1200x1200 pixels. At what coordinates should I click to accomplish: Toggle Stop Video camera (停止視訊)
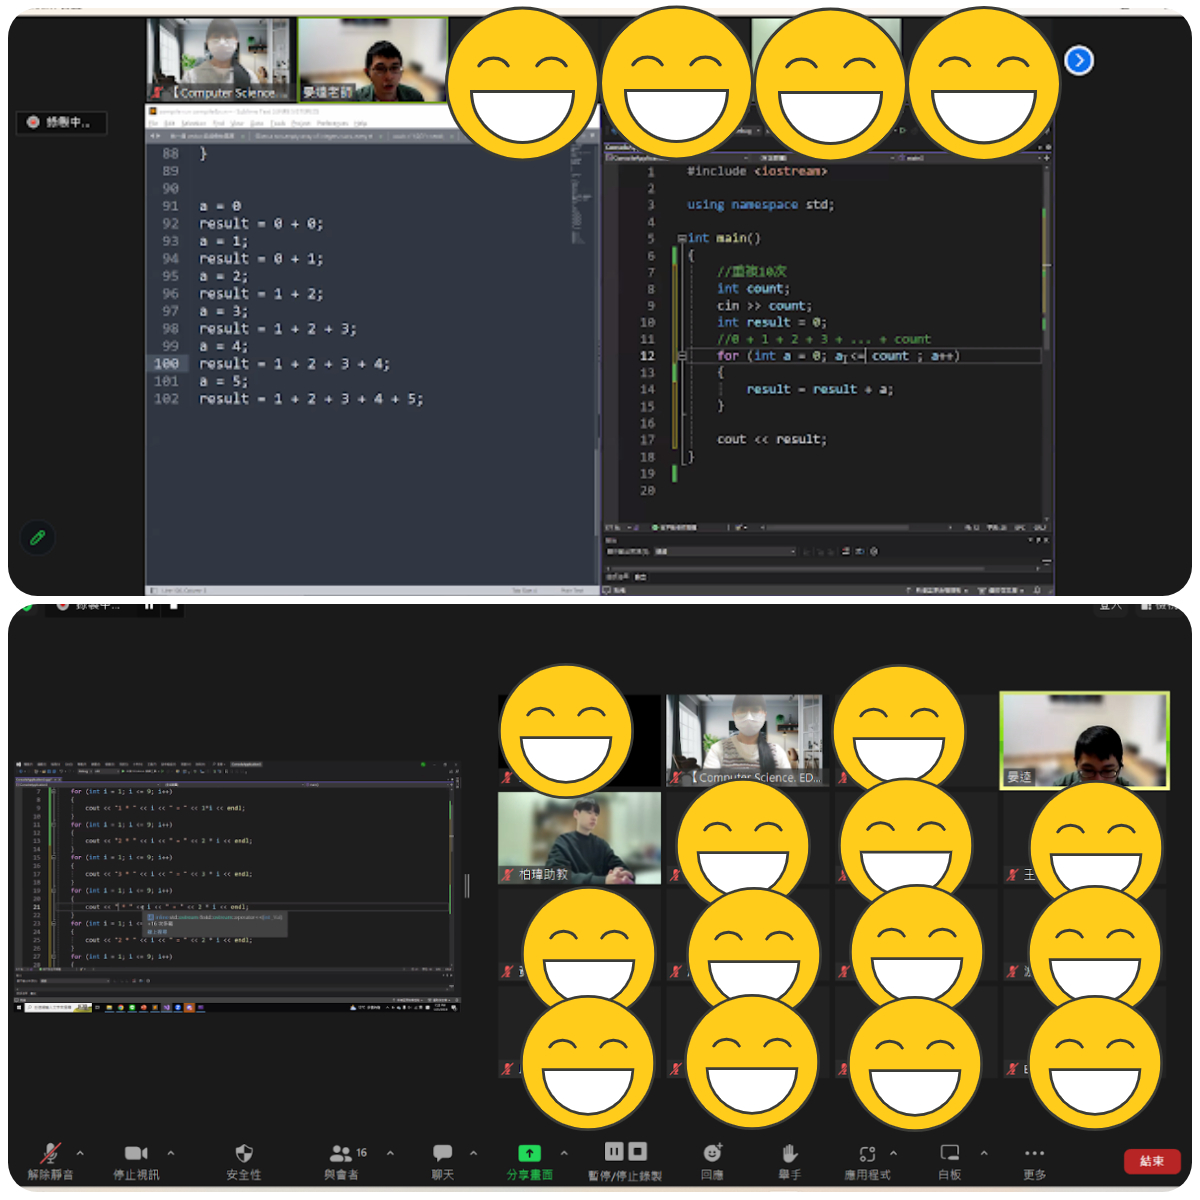[136, 1154]
